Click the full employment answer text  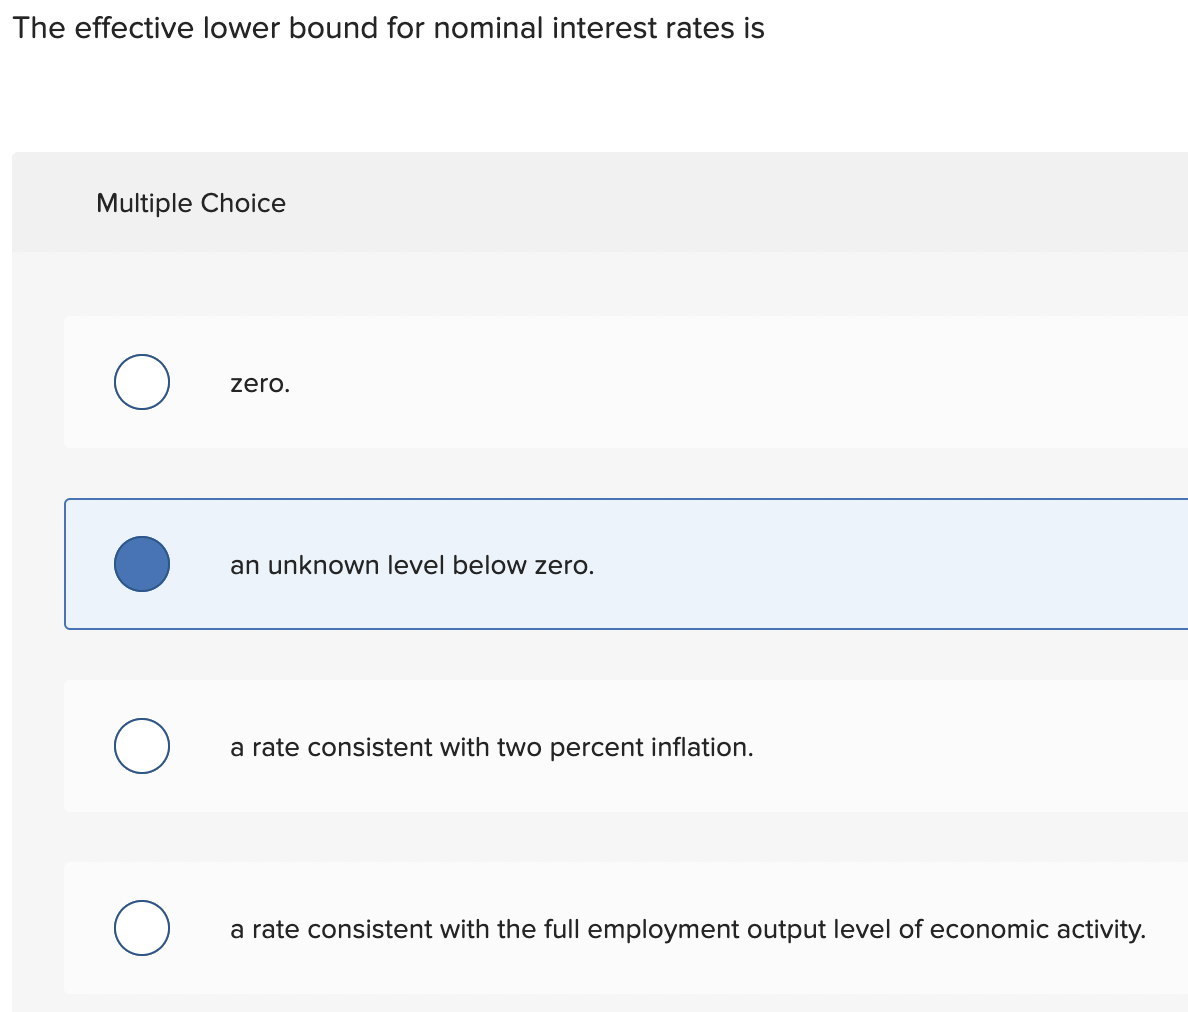pos(688,929)
